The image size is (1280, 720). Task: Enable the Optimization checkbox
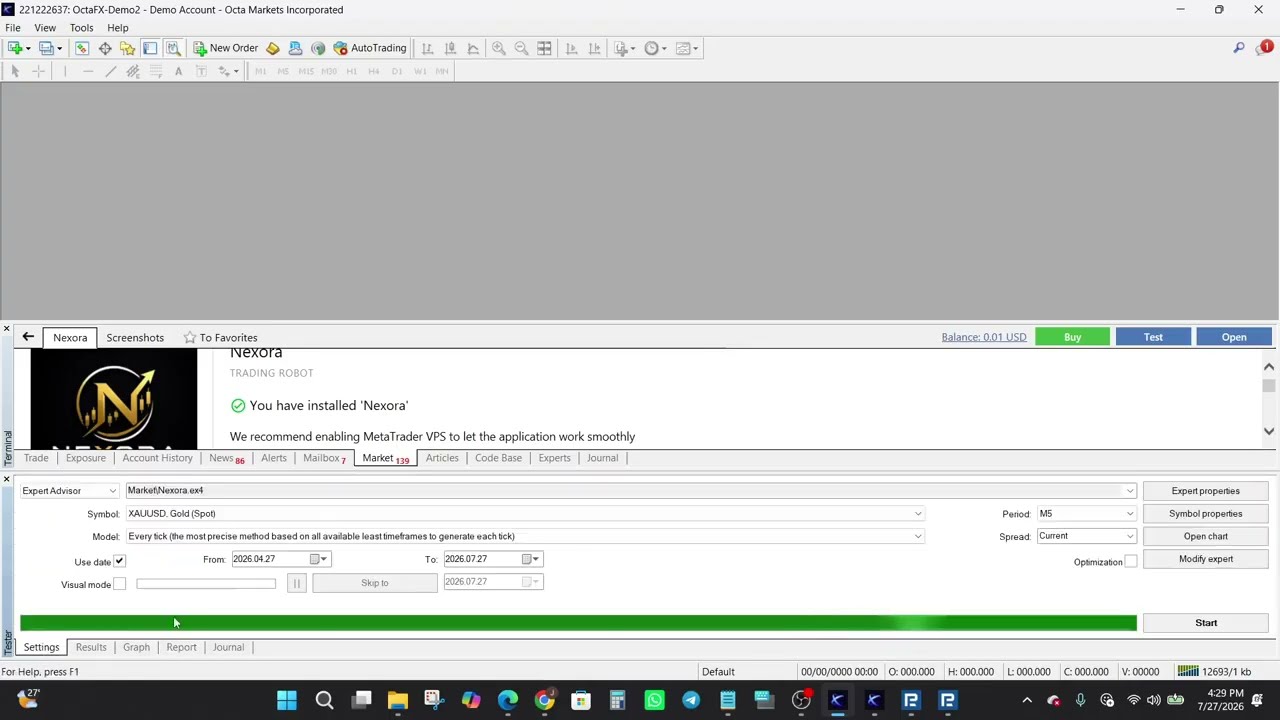[x=1131, y=562]
